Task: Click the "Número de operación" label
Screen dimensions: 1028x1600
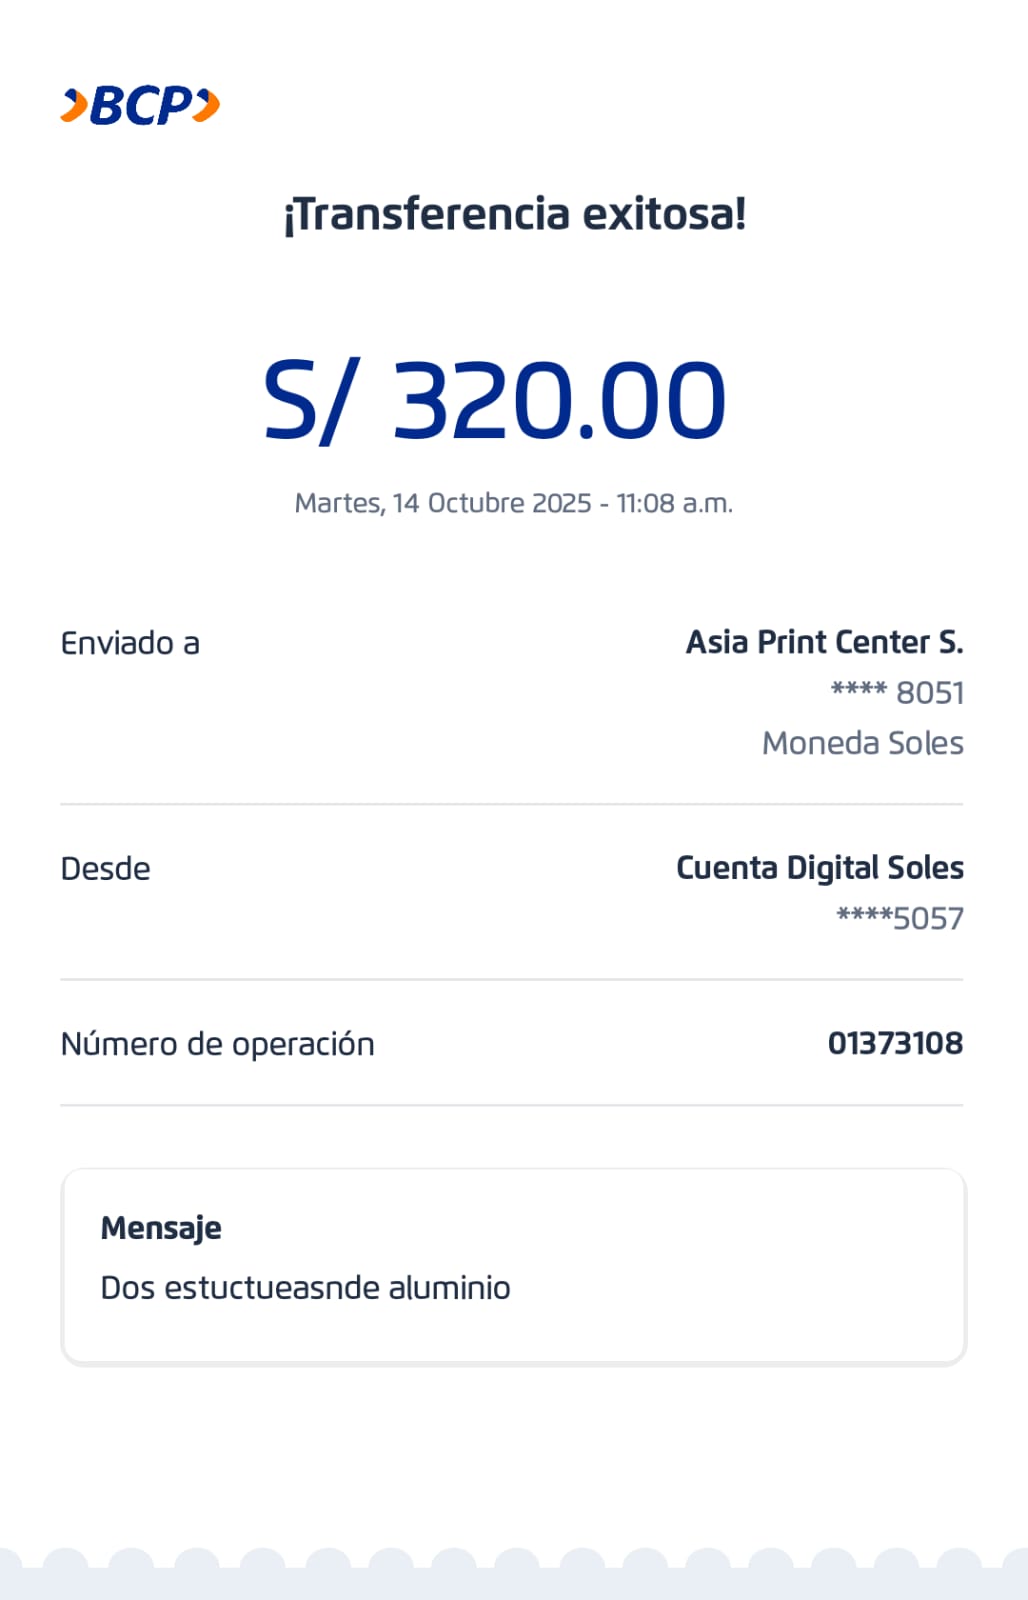Action: click(217, 1044)
